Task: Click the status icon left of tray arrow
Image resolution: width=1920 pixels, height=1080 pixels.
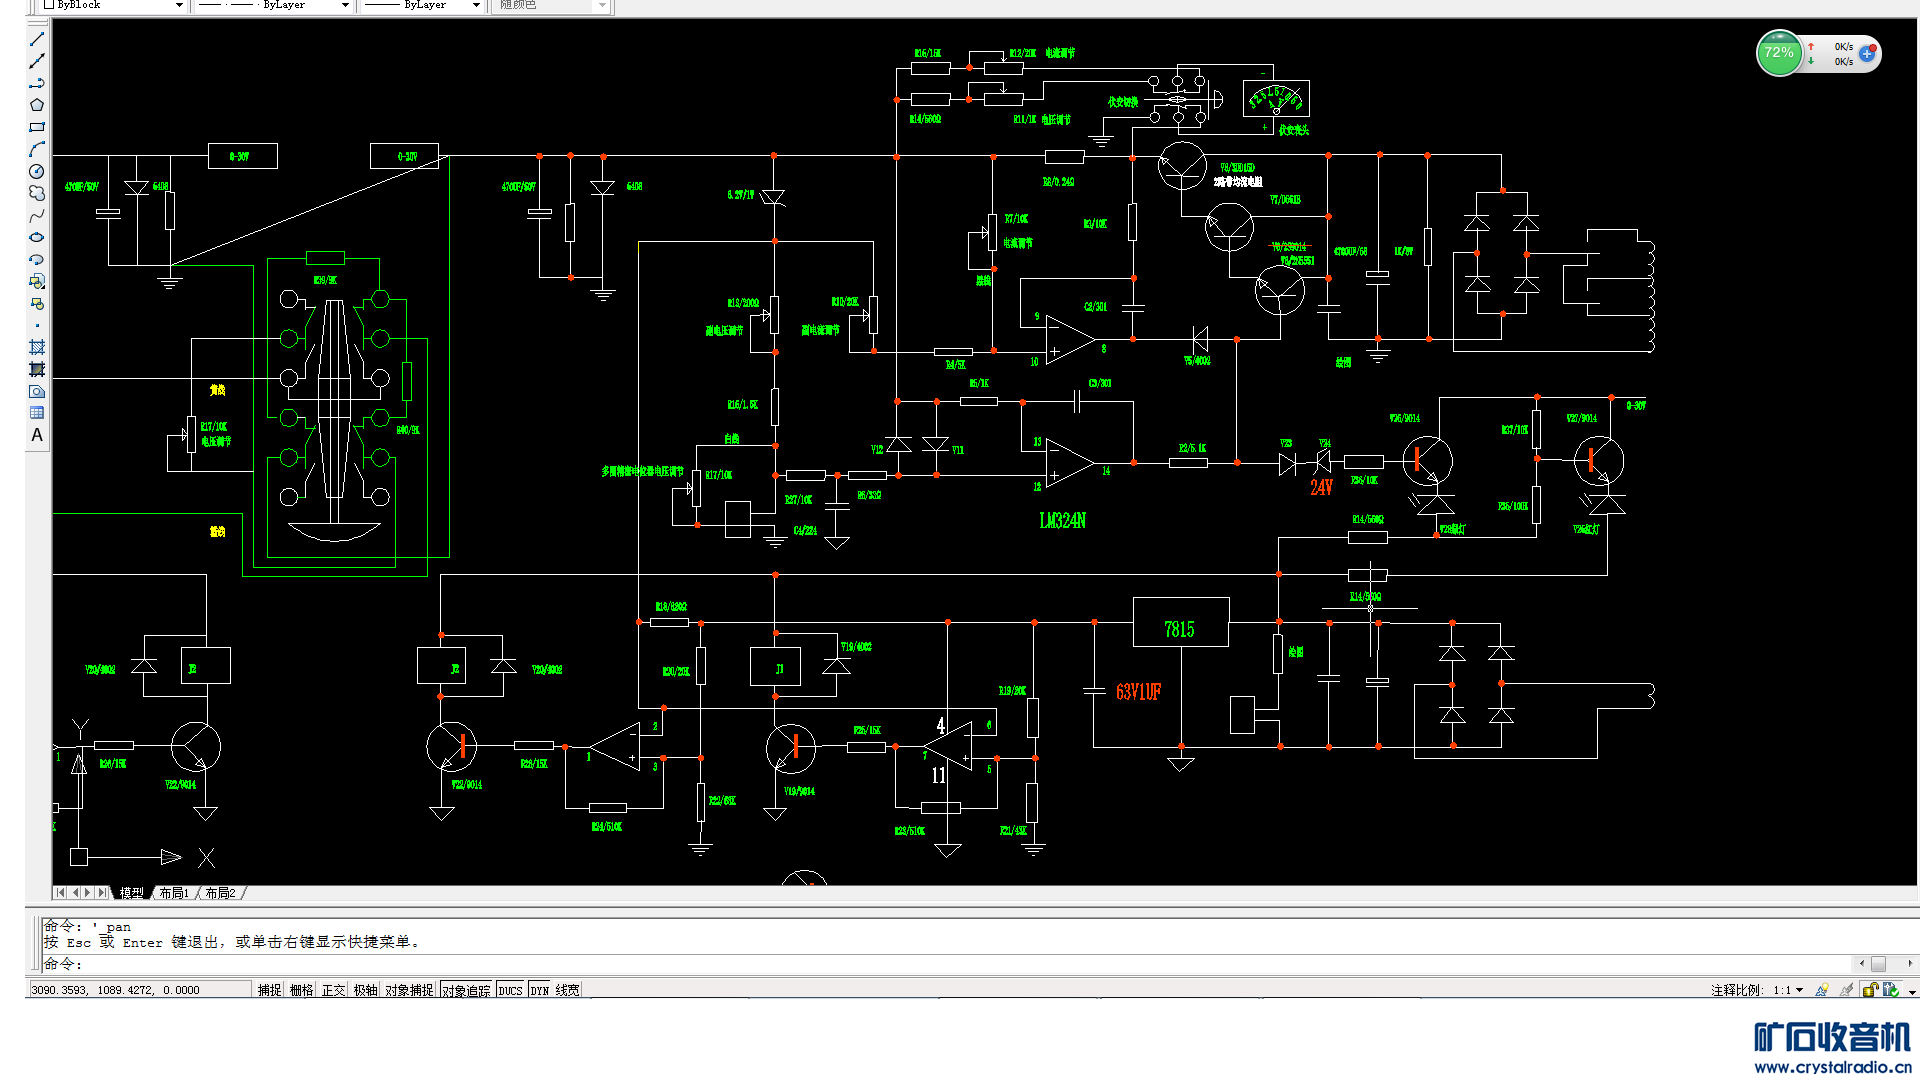Action: tap(1890, 990)
